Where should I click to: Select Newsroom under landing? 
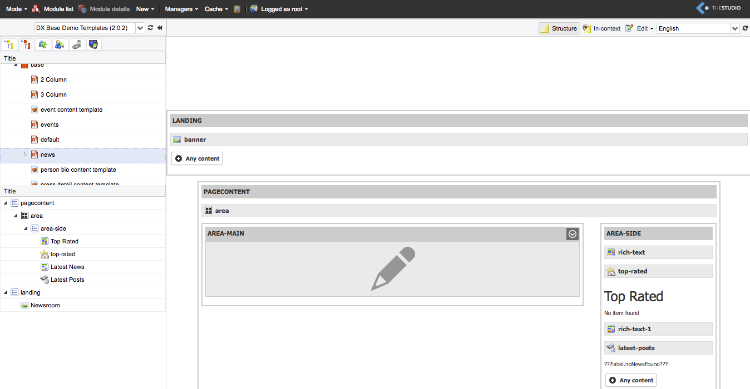click(x=45, y=305)
